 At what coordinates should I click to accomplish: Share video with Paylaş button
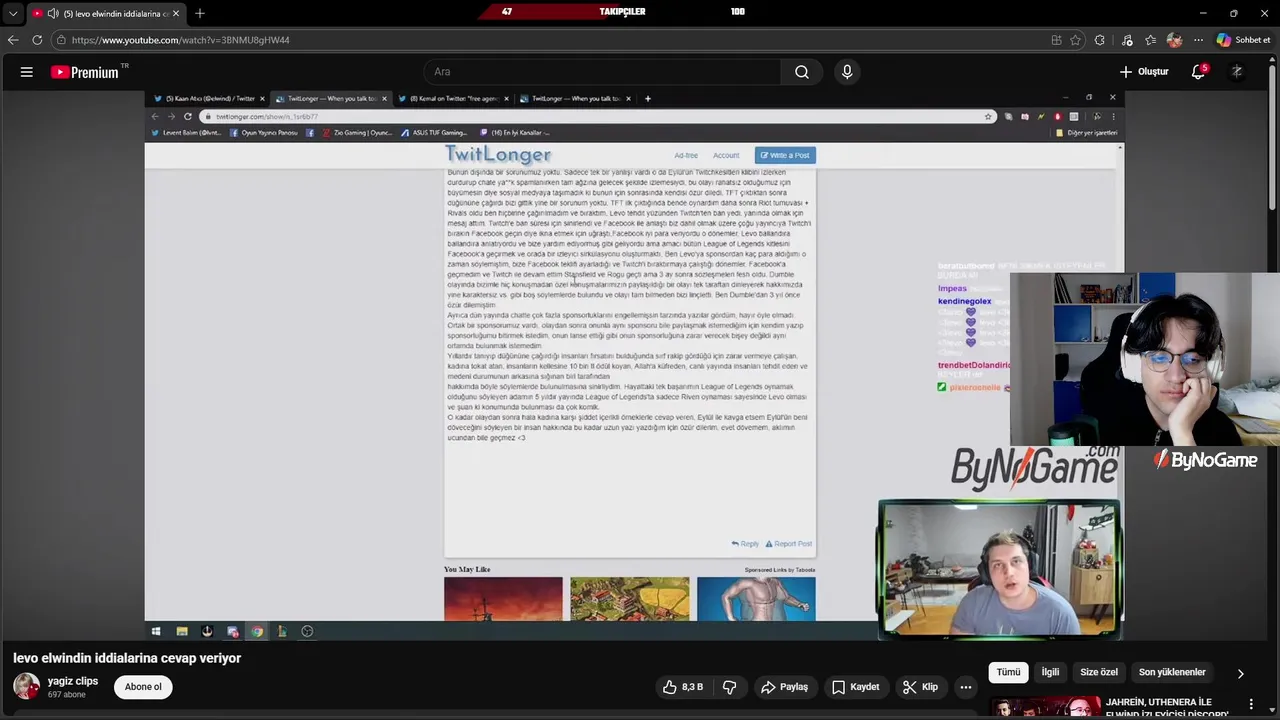tap(784, 687)
